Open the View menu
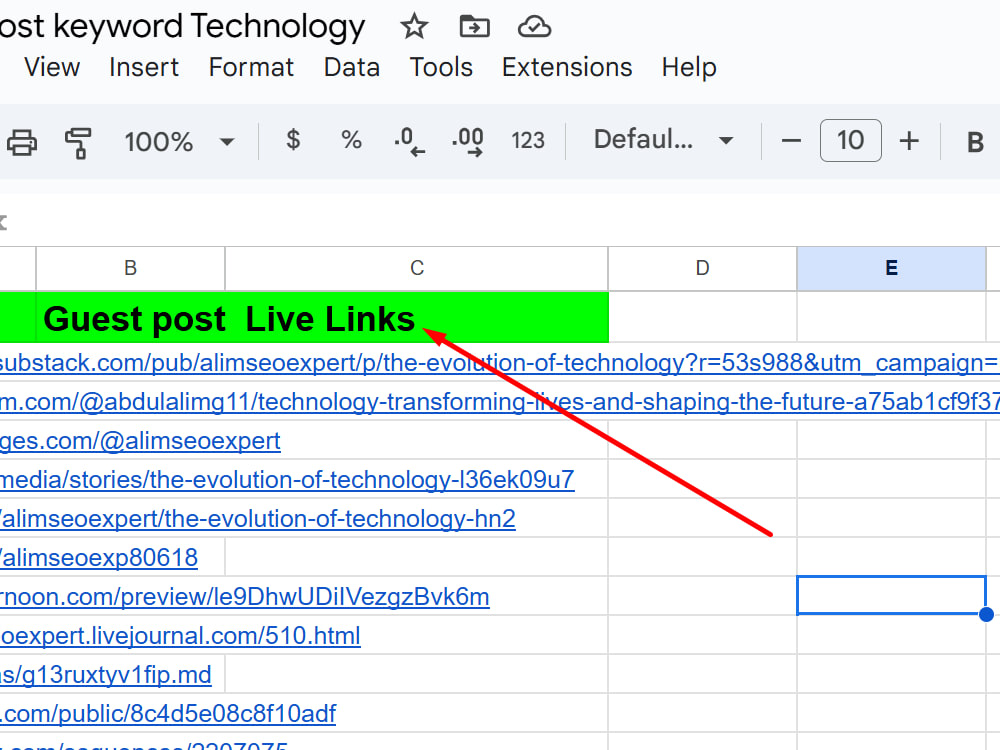 [52, 67]
